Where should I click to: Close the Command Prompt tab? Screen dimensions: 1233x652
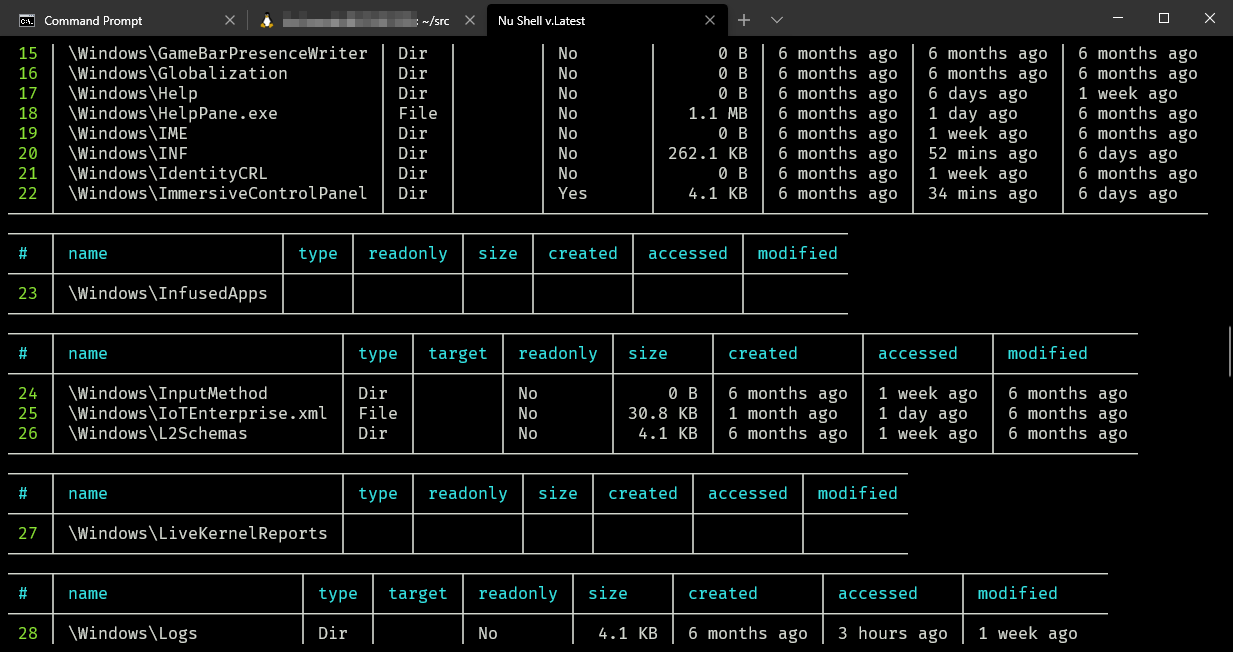coord(230,20)
